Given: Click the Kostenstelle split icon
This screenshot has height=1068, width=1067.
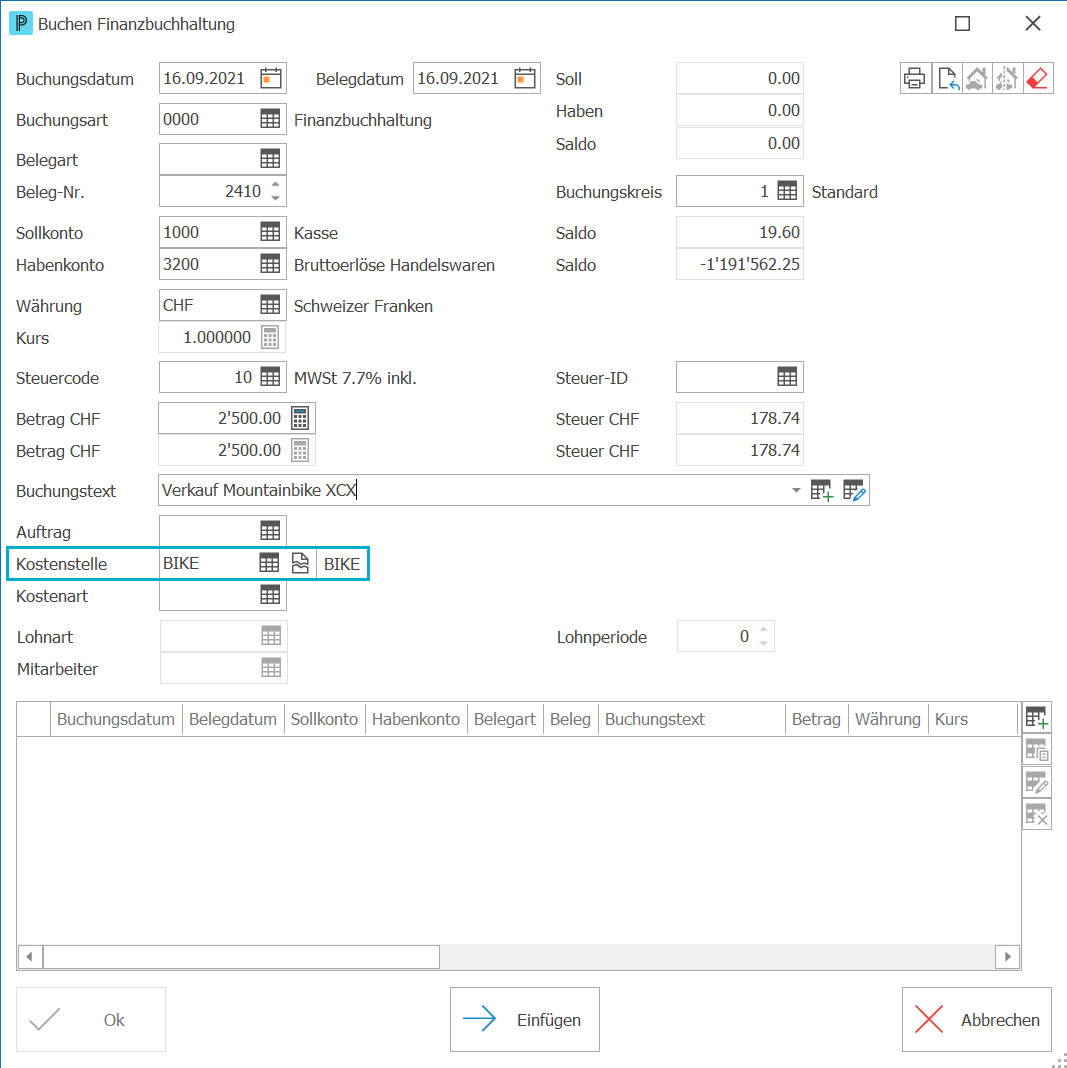Looking at the screenshot, I should (x=300, y=563).
